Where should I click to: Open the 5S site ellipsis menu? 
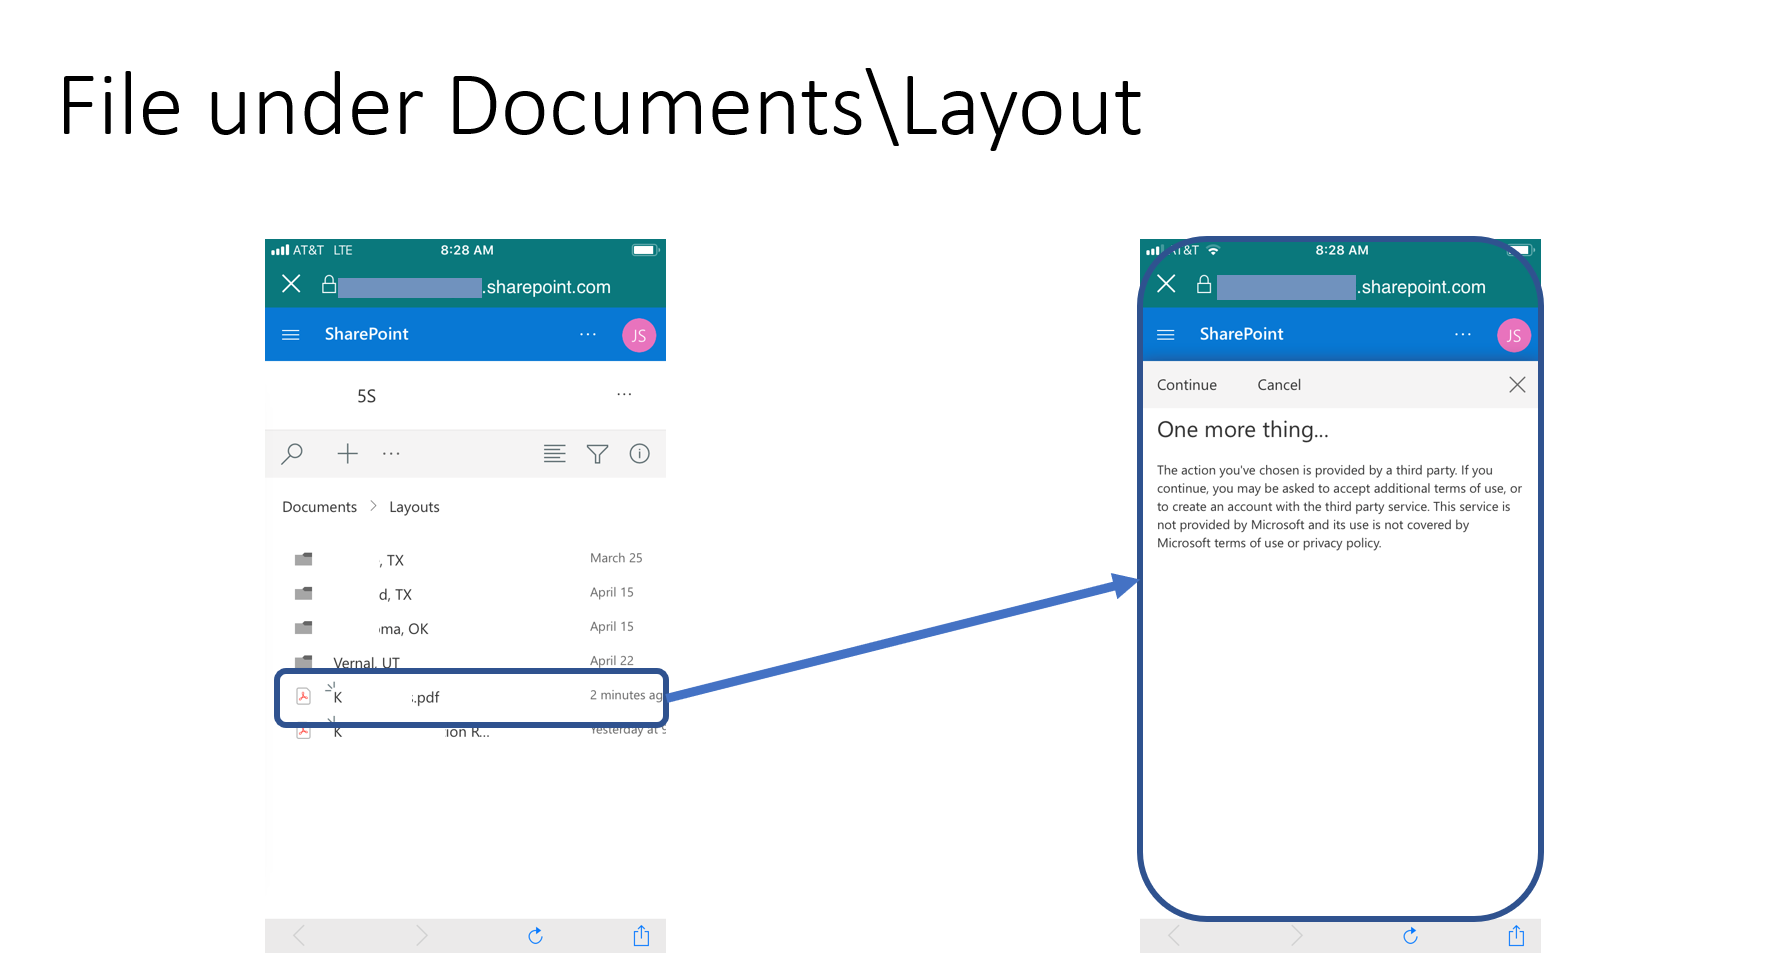point(624,394)
